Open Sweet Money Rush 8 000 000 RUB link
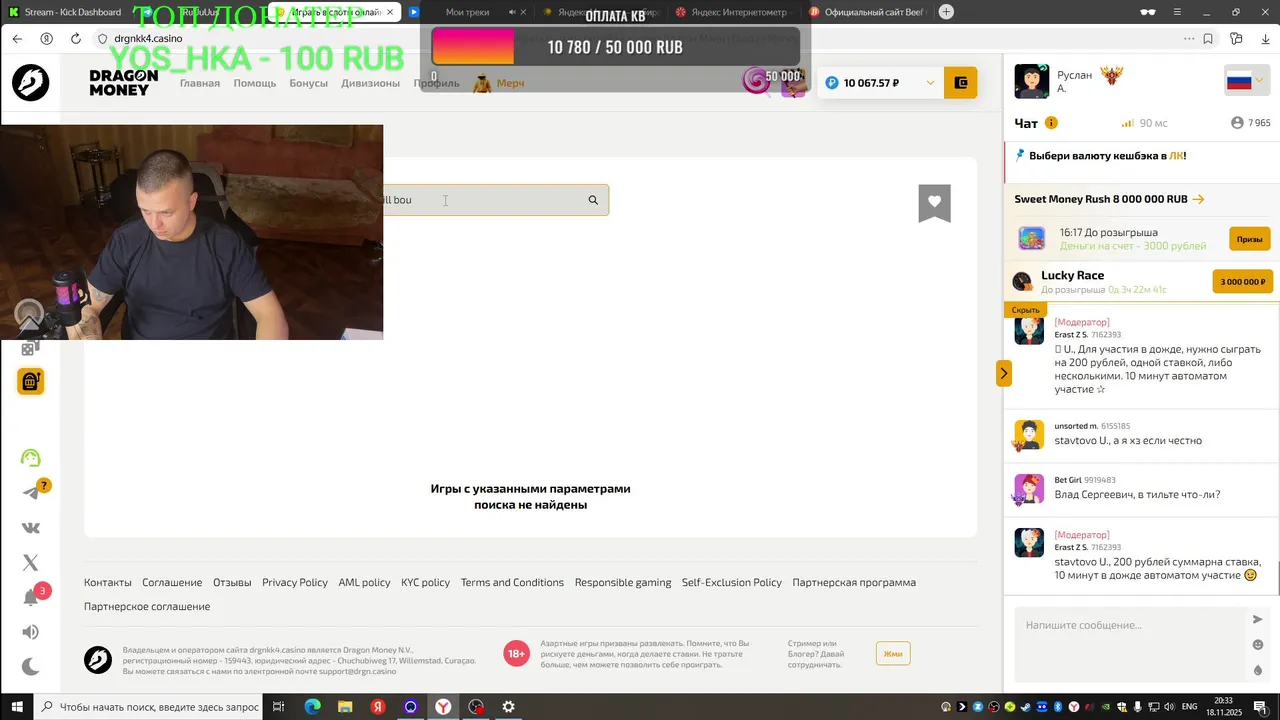 point(1109,199)
